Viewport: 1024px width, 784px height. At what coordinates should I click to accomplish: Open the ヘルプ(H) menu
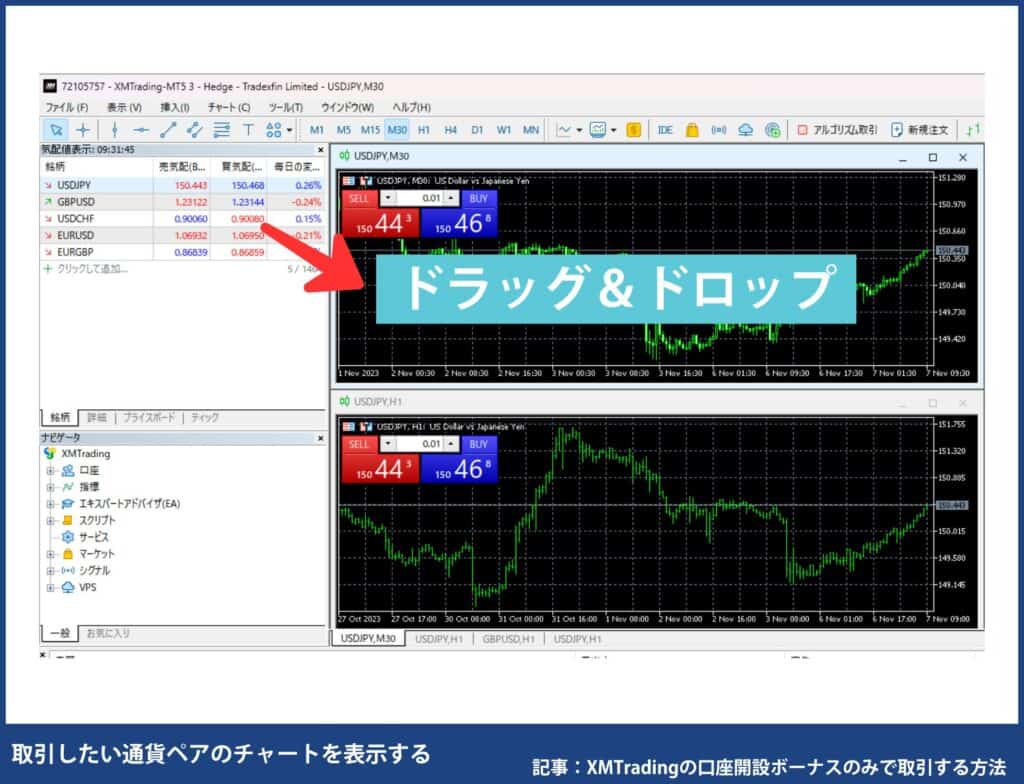coord(411,107)
